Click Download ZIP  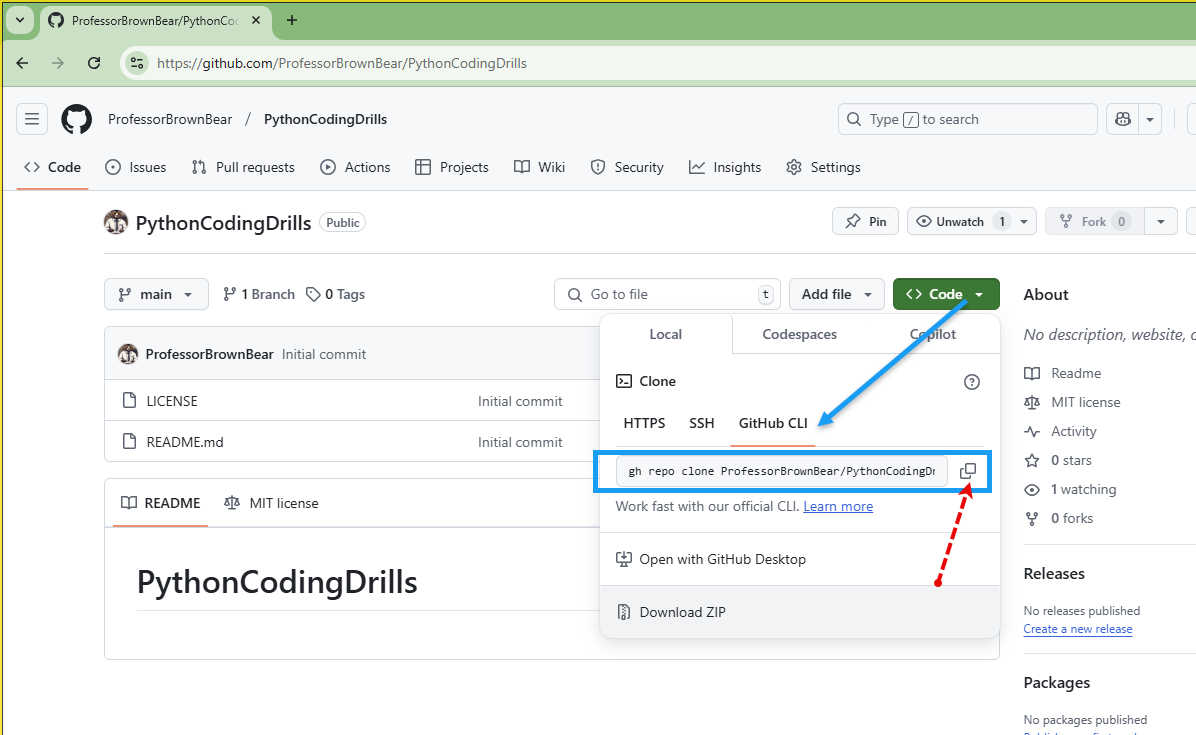click(671, 612)
